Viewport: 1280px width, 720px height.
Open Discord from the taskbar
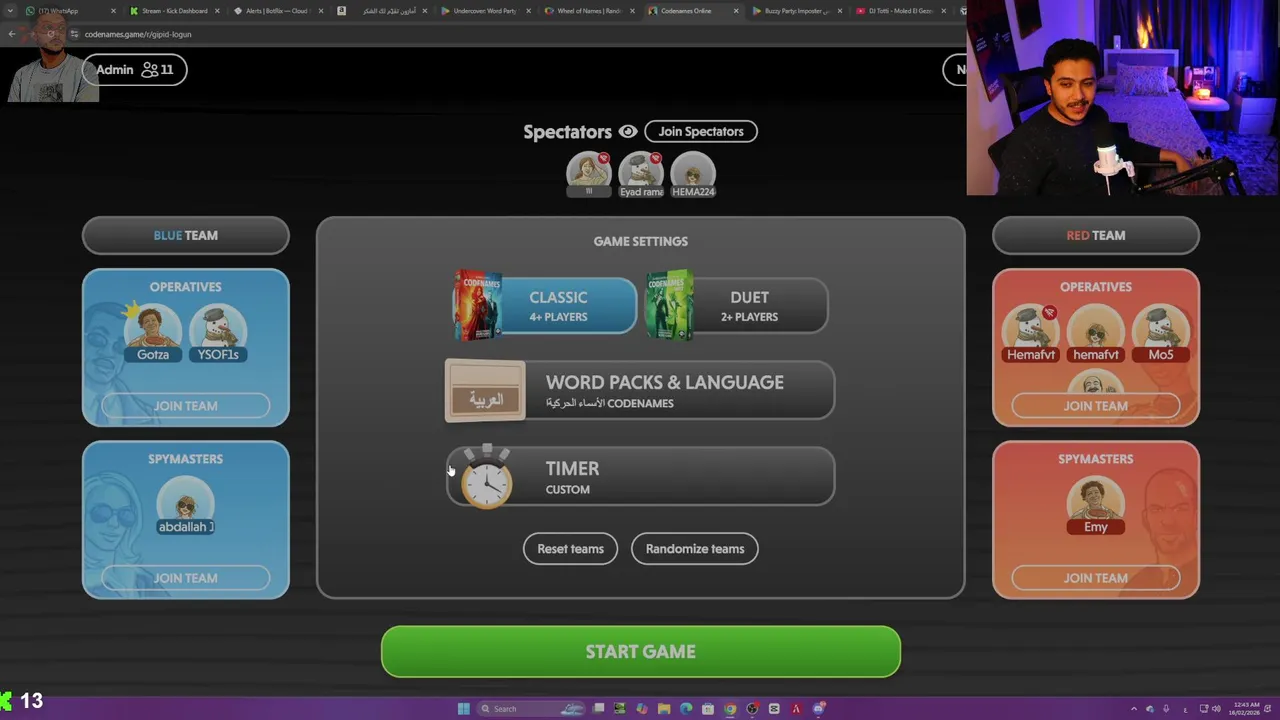click(818, 709)
